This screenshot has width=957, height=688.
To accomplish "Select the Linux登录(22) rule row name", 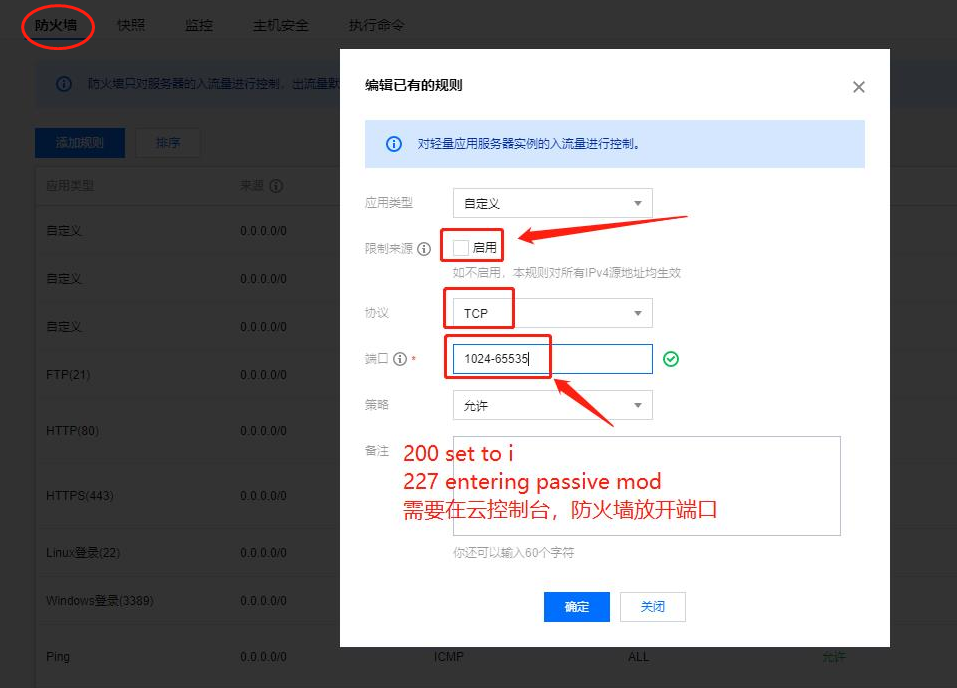I will click(83, 552).
